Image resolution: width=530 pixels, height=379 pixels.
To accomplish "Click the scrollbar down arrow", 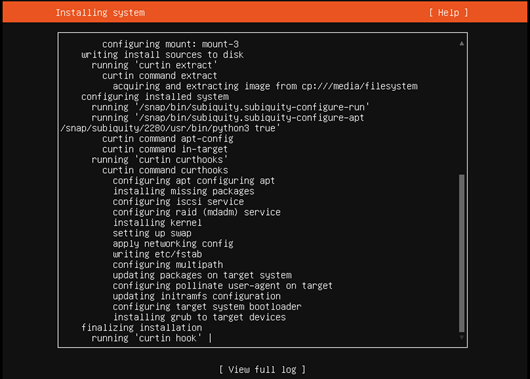I will (x=461, y=337).
